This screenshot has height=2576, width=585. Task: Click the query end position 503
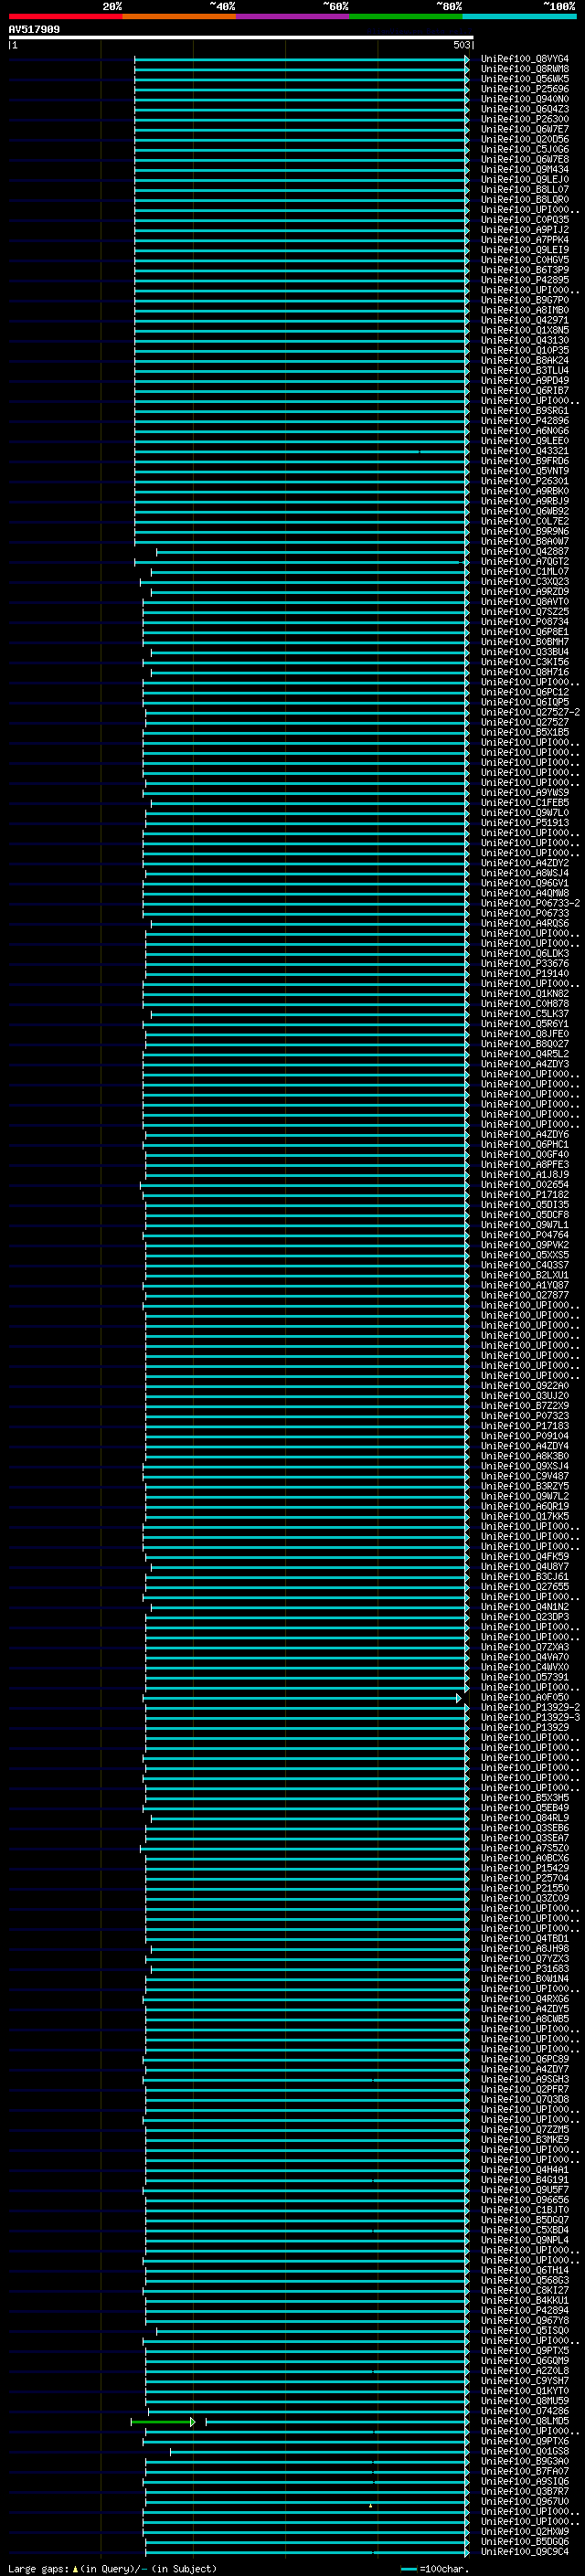click(461, 45)
